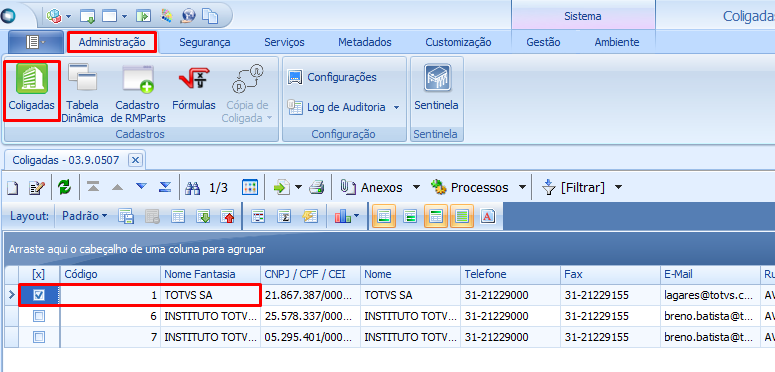Open Configurações in Configuração group
Viewport: 775px width, 372px height.
(x=333, y=77)
